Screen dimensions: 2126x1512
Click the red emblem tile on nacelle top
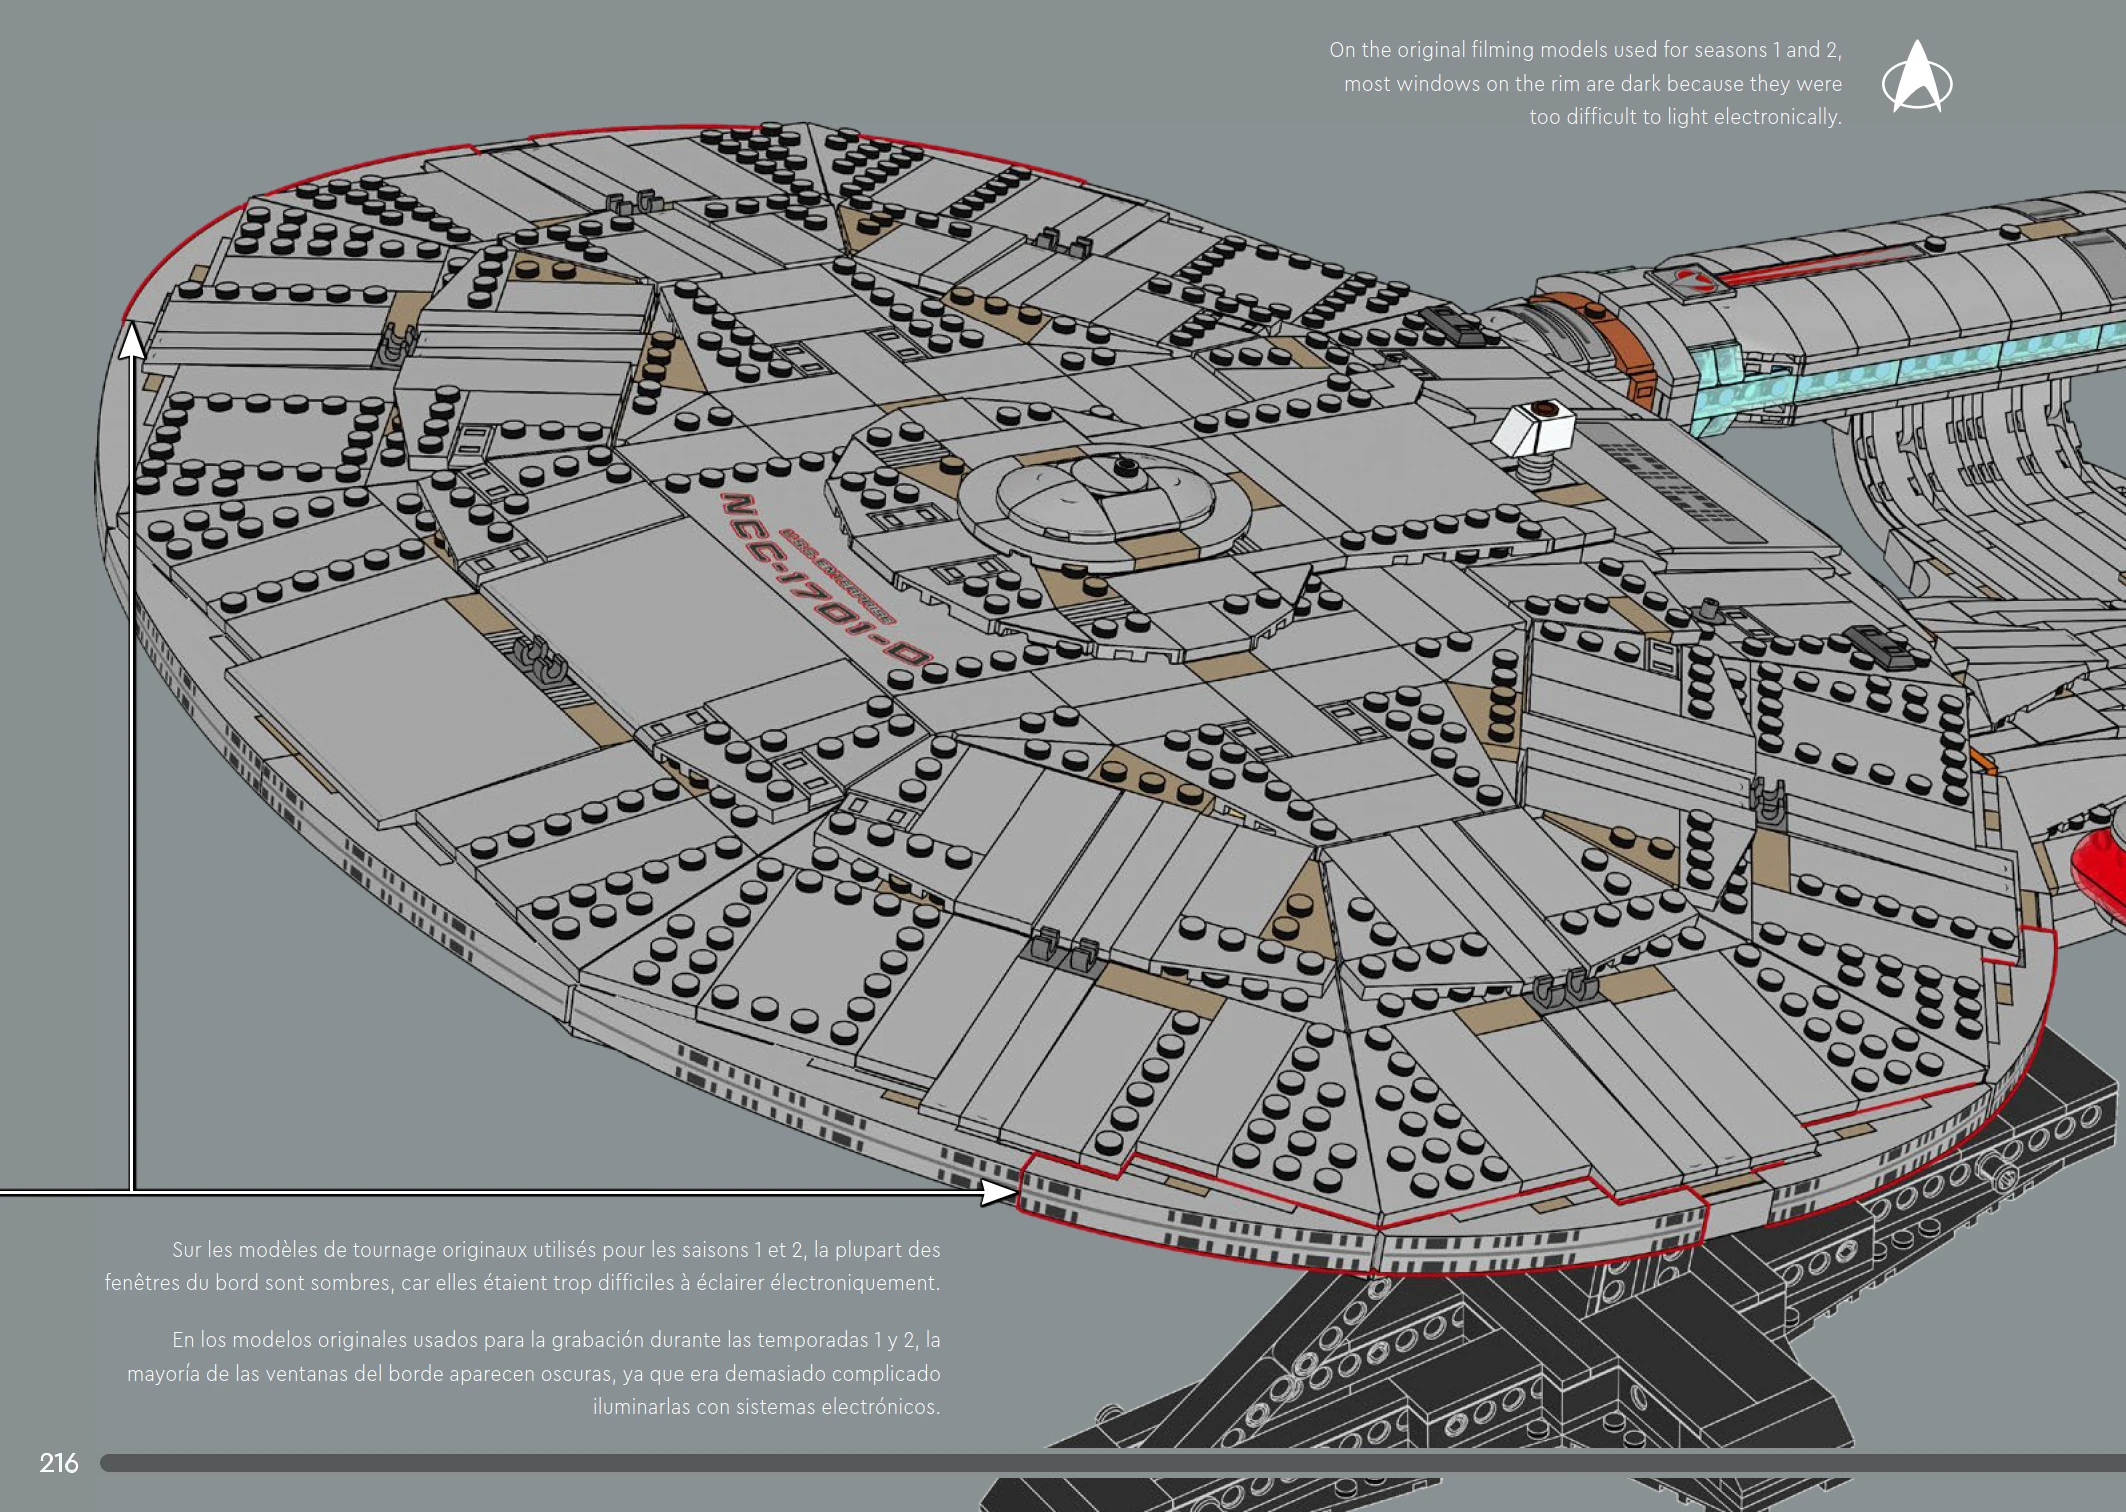[1694, 279]
